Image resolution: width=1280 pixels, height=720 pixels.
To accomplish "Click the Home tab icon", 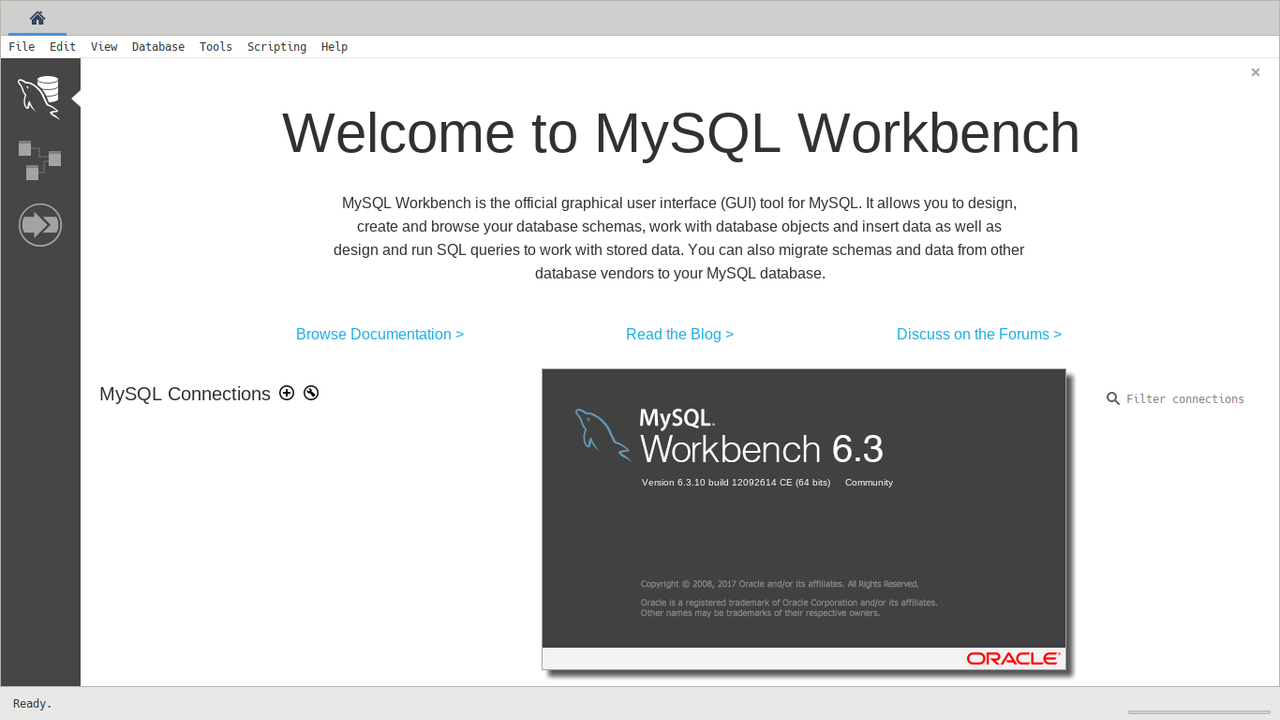I will (x=37, y=18).
